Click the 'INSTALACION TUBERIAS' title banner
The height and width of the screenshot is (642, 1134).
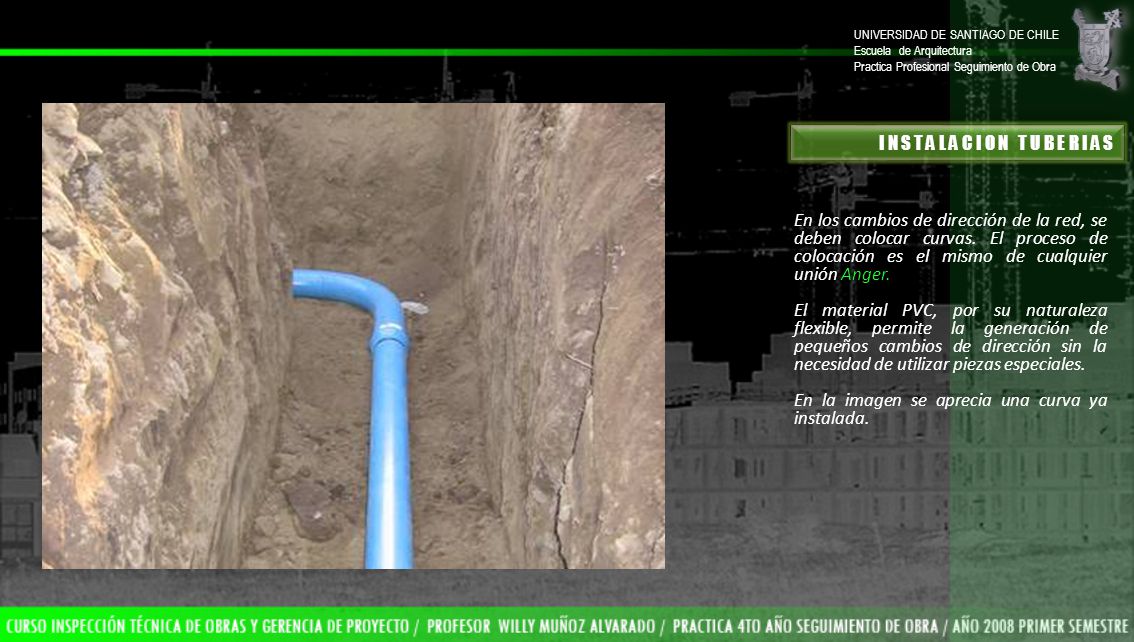(957, 142)
